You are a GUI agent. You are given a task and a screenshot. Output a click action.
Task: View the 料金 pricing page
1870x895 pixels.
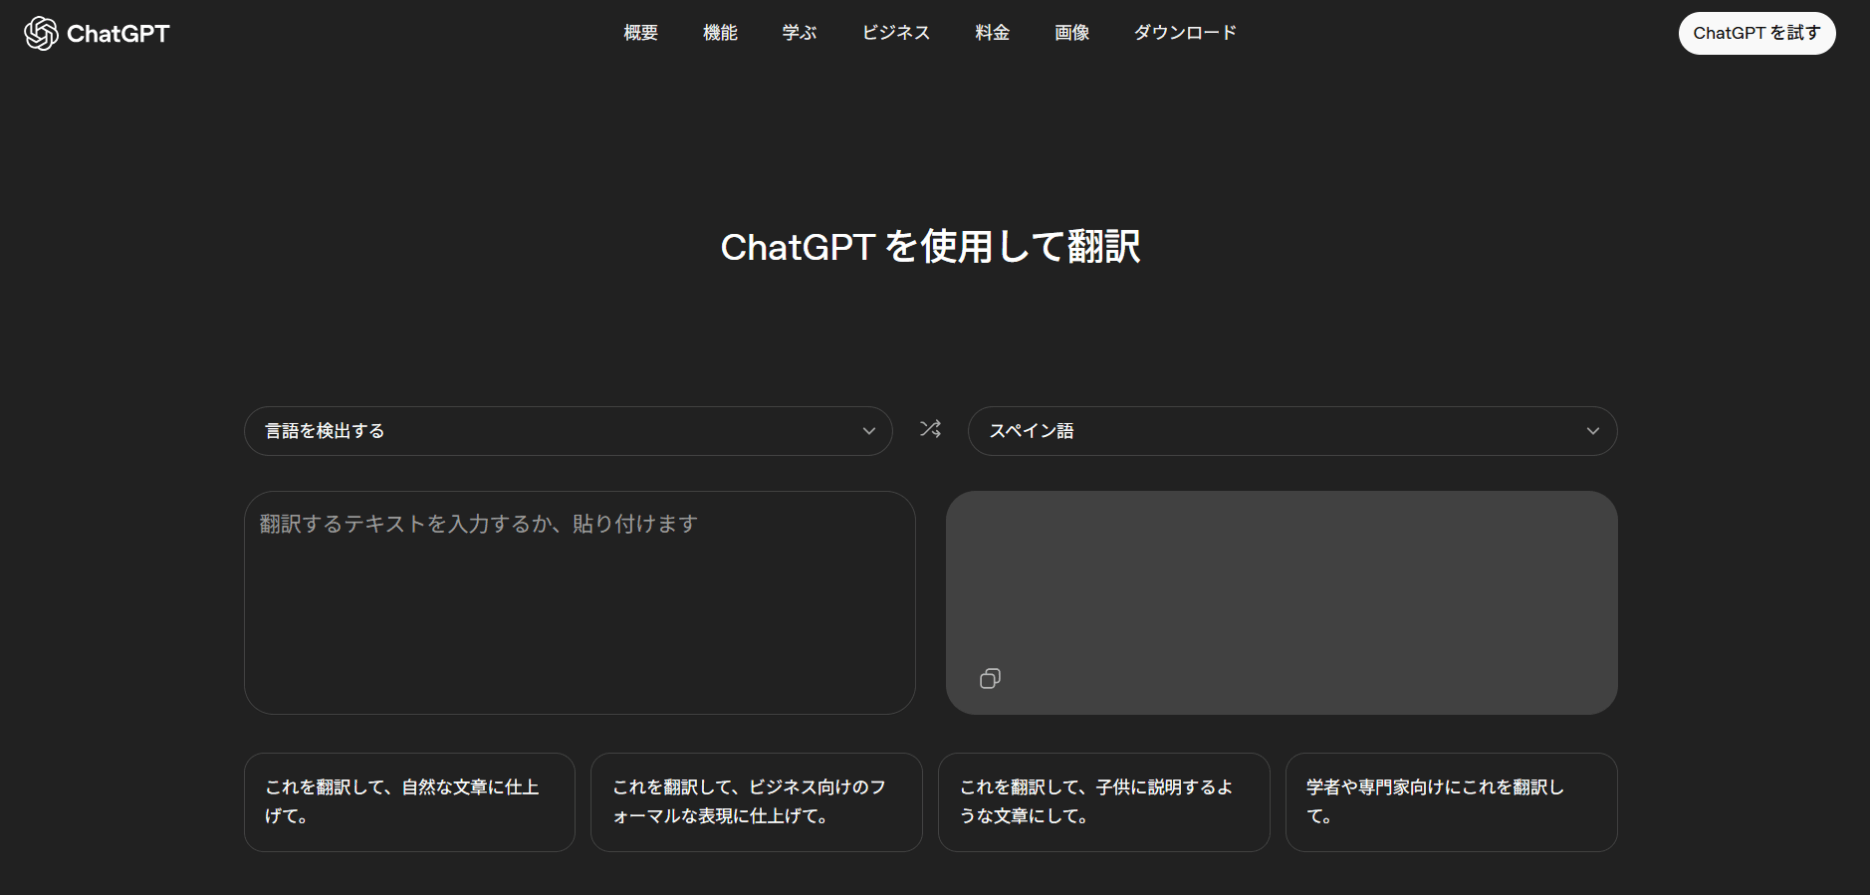pos(992,33)
